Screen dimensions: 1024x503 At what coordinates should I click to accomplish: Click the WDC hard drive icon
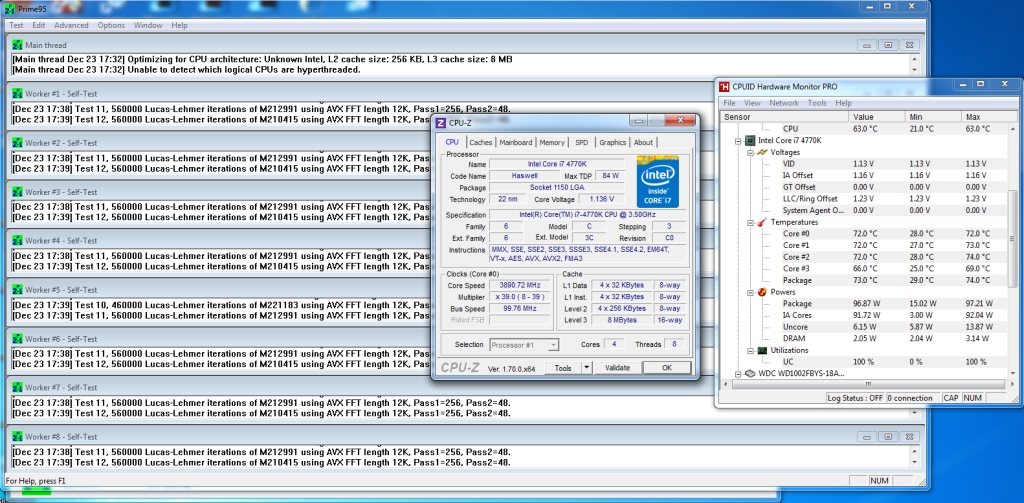pos(751,374)
